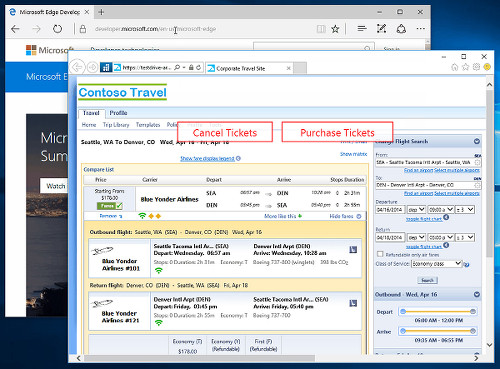Make a Web Note in Edge
Screen dimensions: 500x369
381,29
